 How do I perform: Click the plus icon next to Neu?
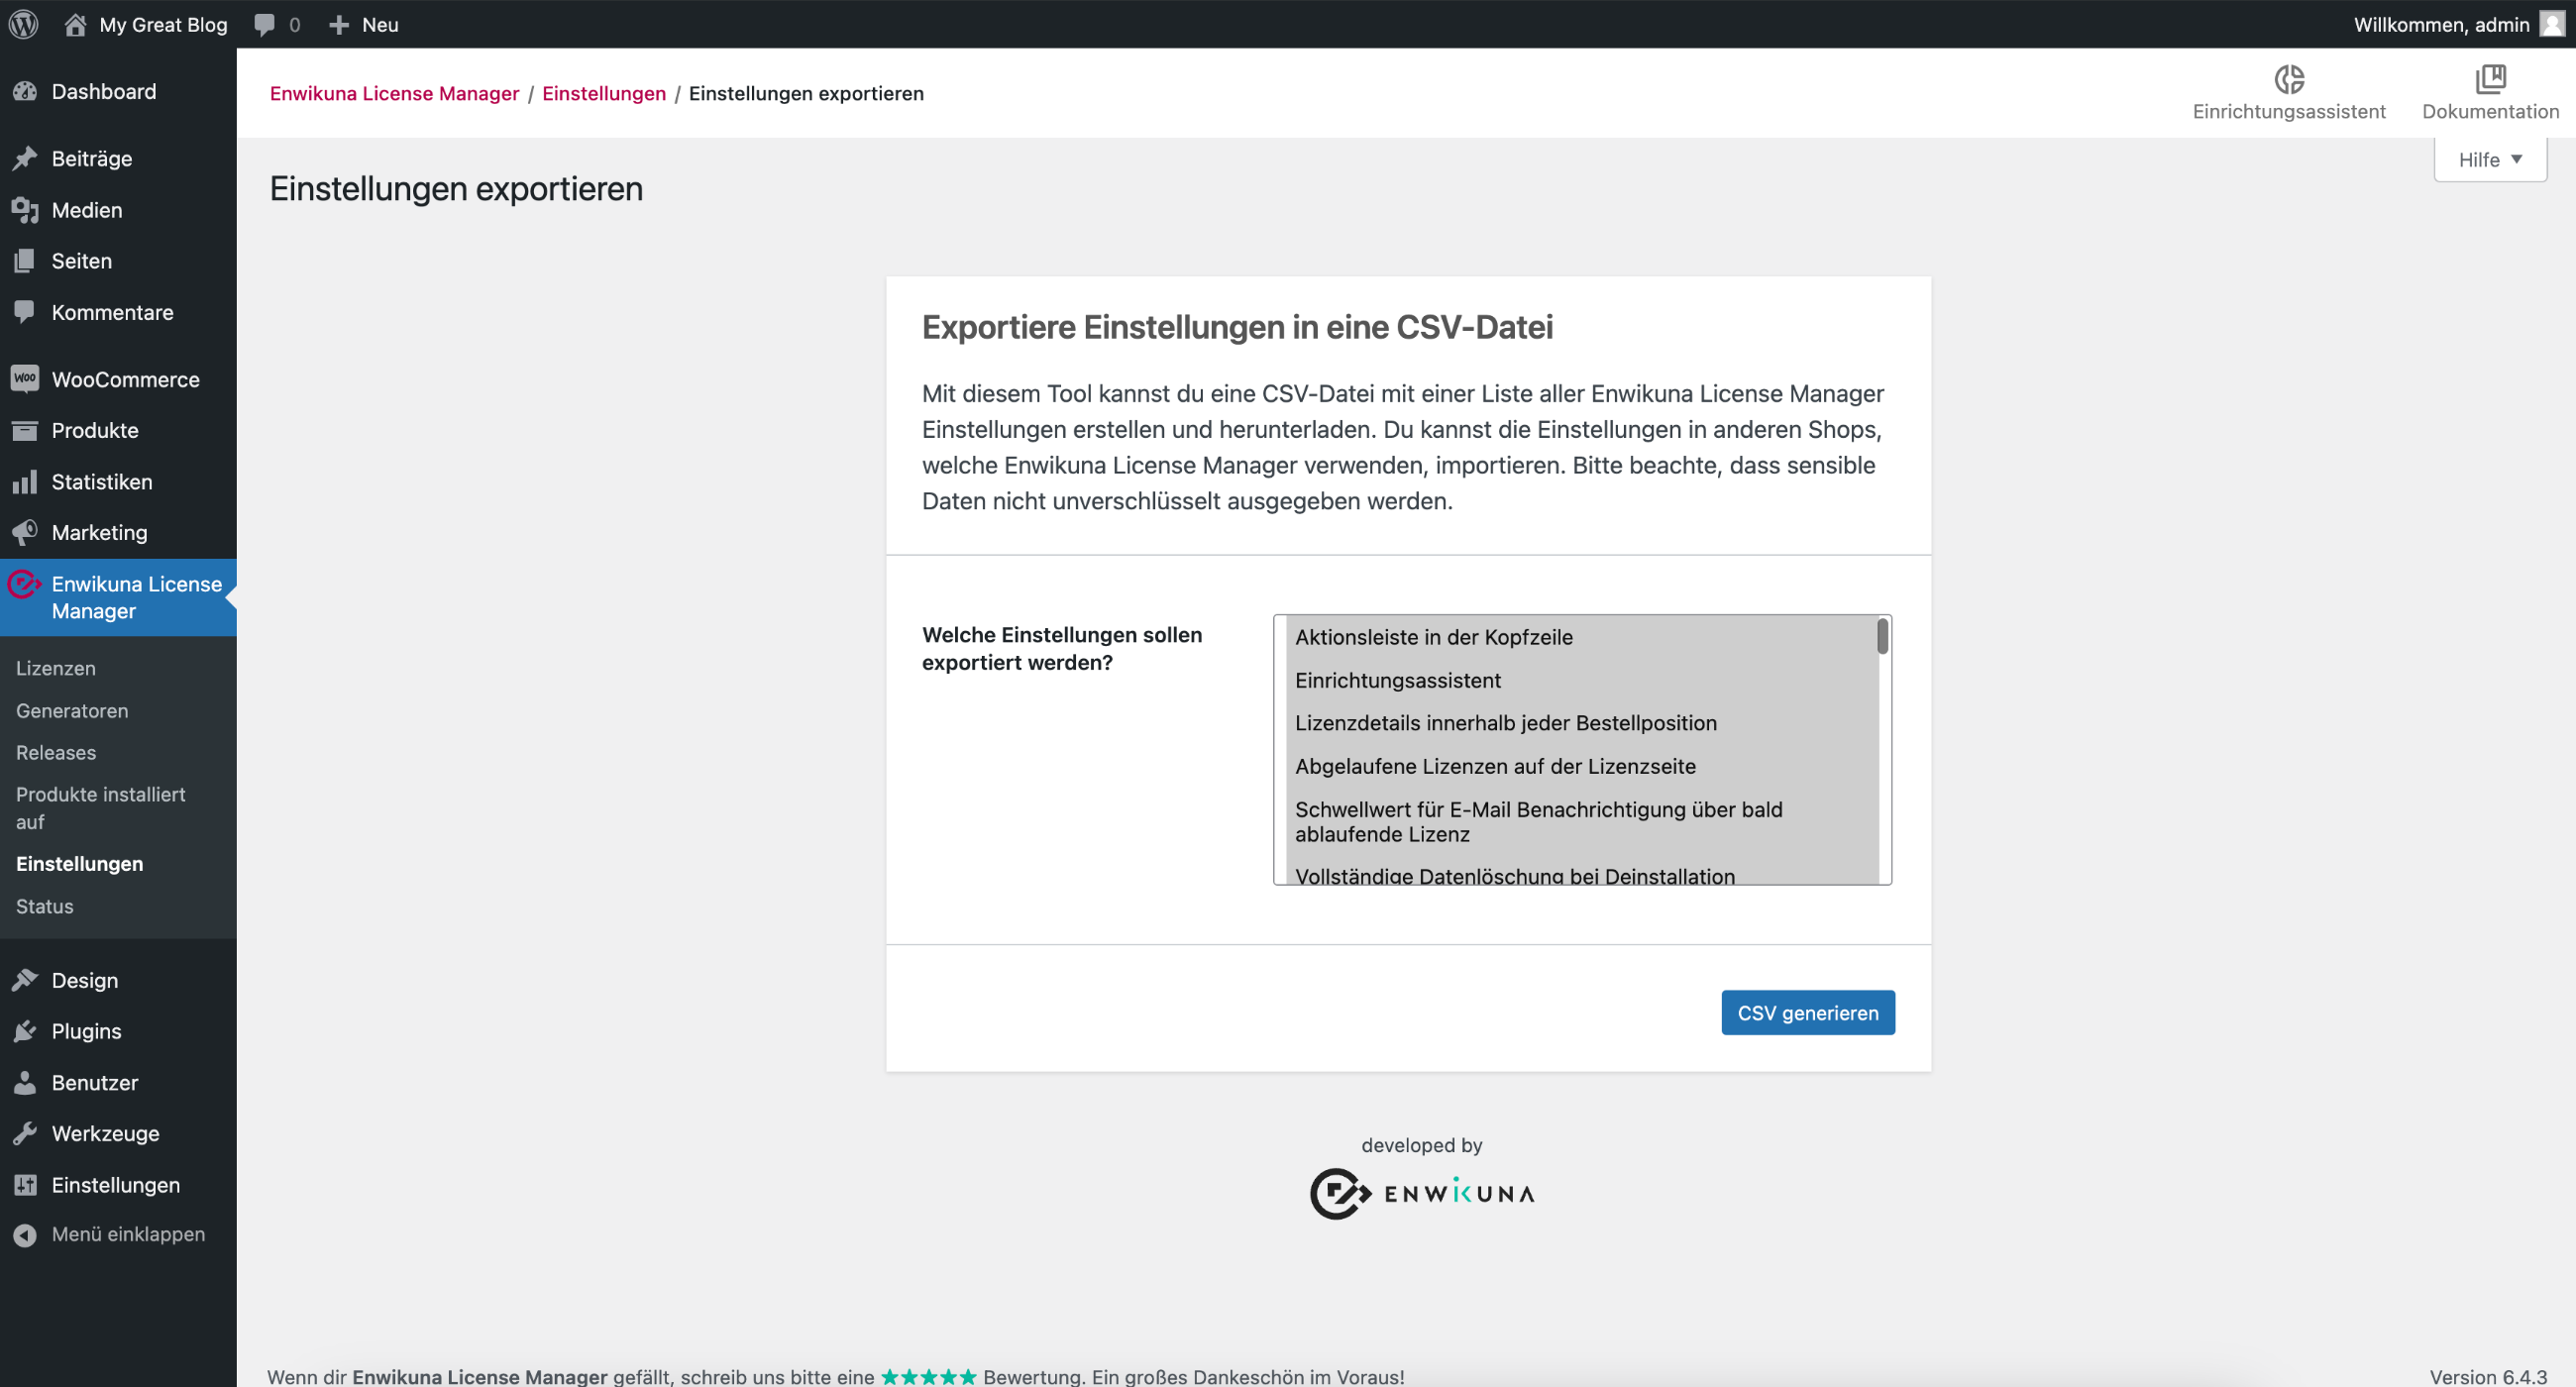coord(339,25)
